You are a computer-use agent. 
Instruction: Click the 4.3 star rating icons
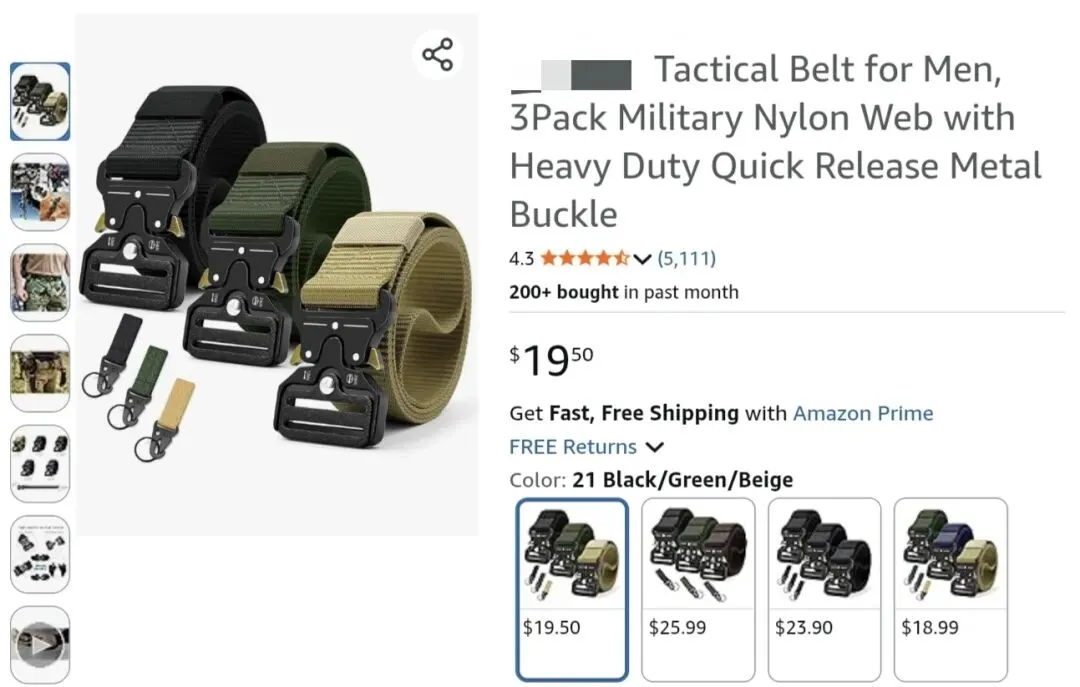coord(584,259)
